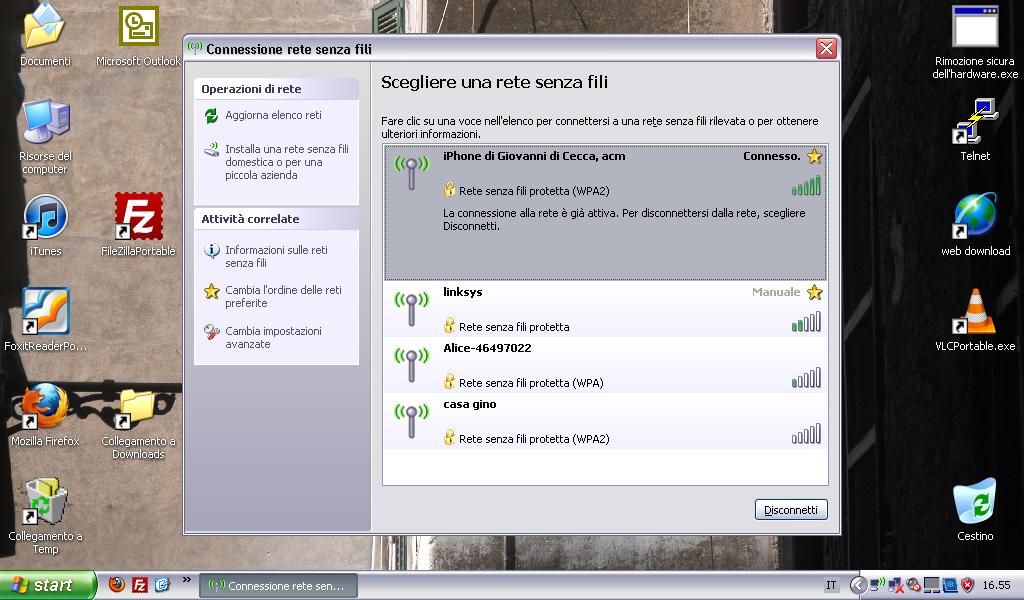Screen dimensions: 1024x600
Task: Select the iPhone di Giovanni di Cecca network
Action: [605, 213]
